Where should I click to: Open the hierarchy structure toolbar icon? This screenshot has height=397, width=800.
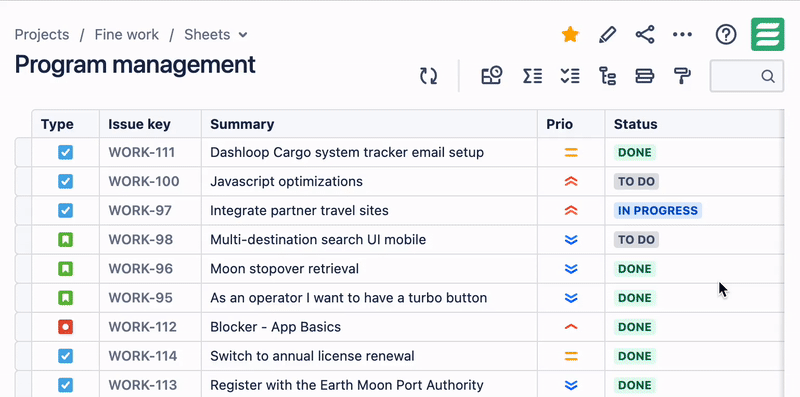coord(607,76)
